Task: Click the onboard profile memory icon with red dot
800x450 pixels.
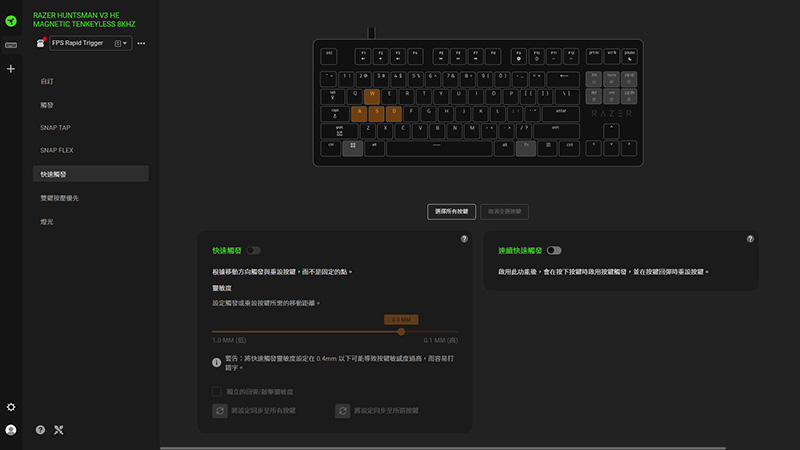Action: coord(40,43)
